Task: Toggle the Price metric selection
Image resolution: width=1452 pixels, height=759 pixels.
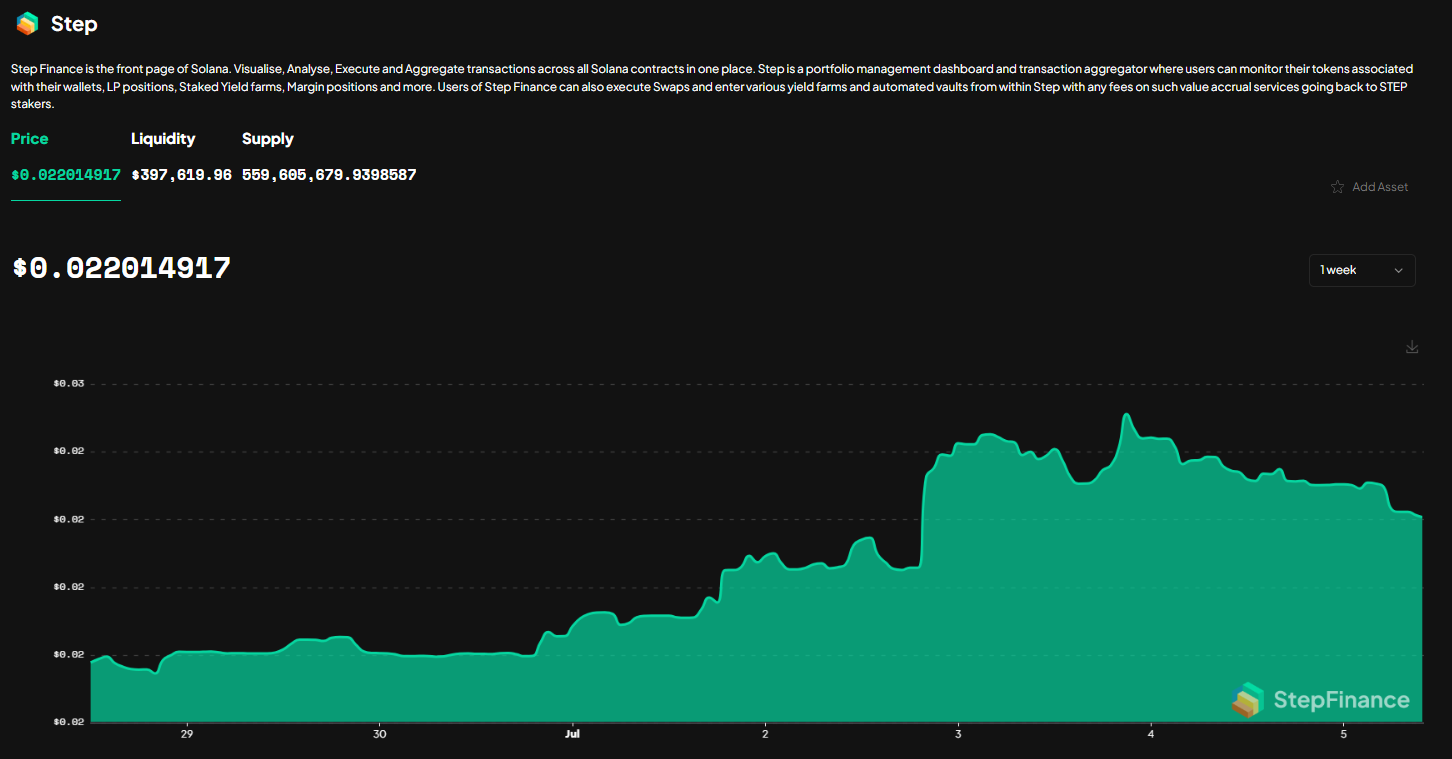Action: point(29,138)
